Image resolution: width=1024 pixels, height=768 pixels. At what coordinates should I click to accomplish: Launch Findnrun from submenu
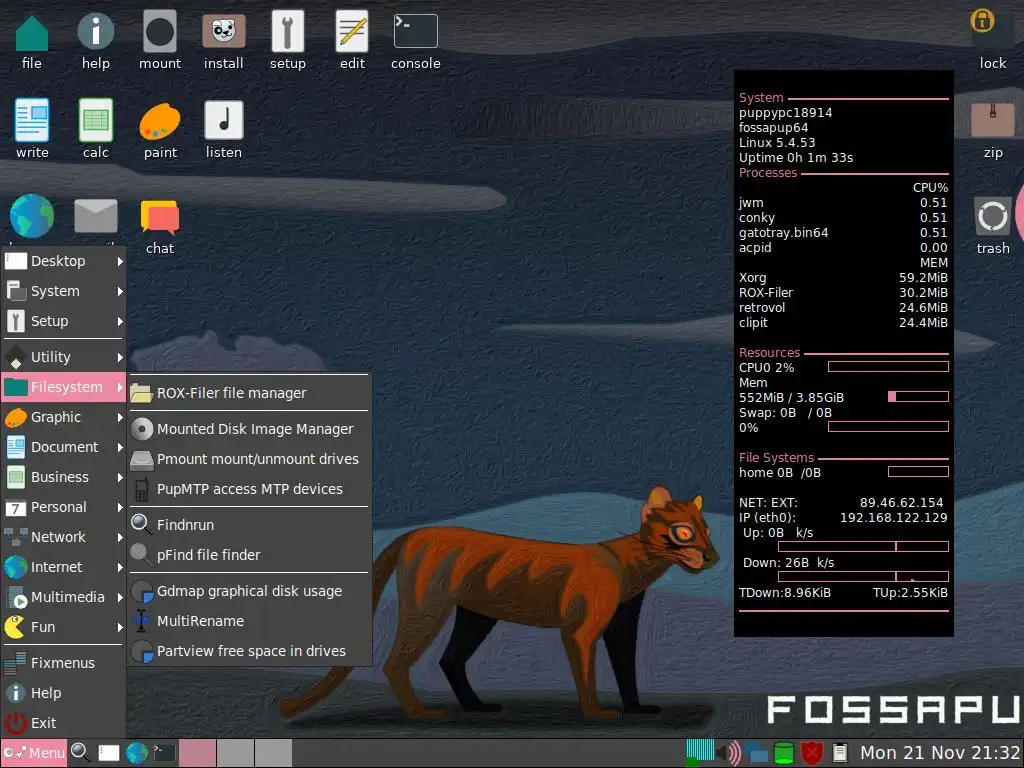point(249,525)
